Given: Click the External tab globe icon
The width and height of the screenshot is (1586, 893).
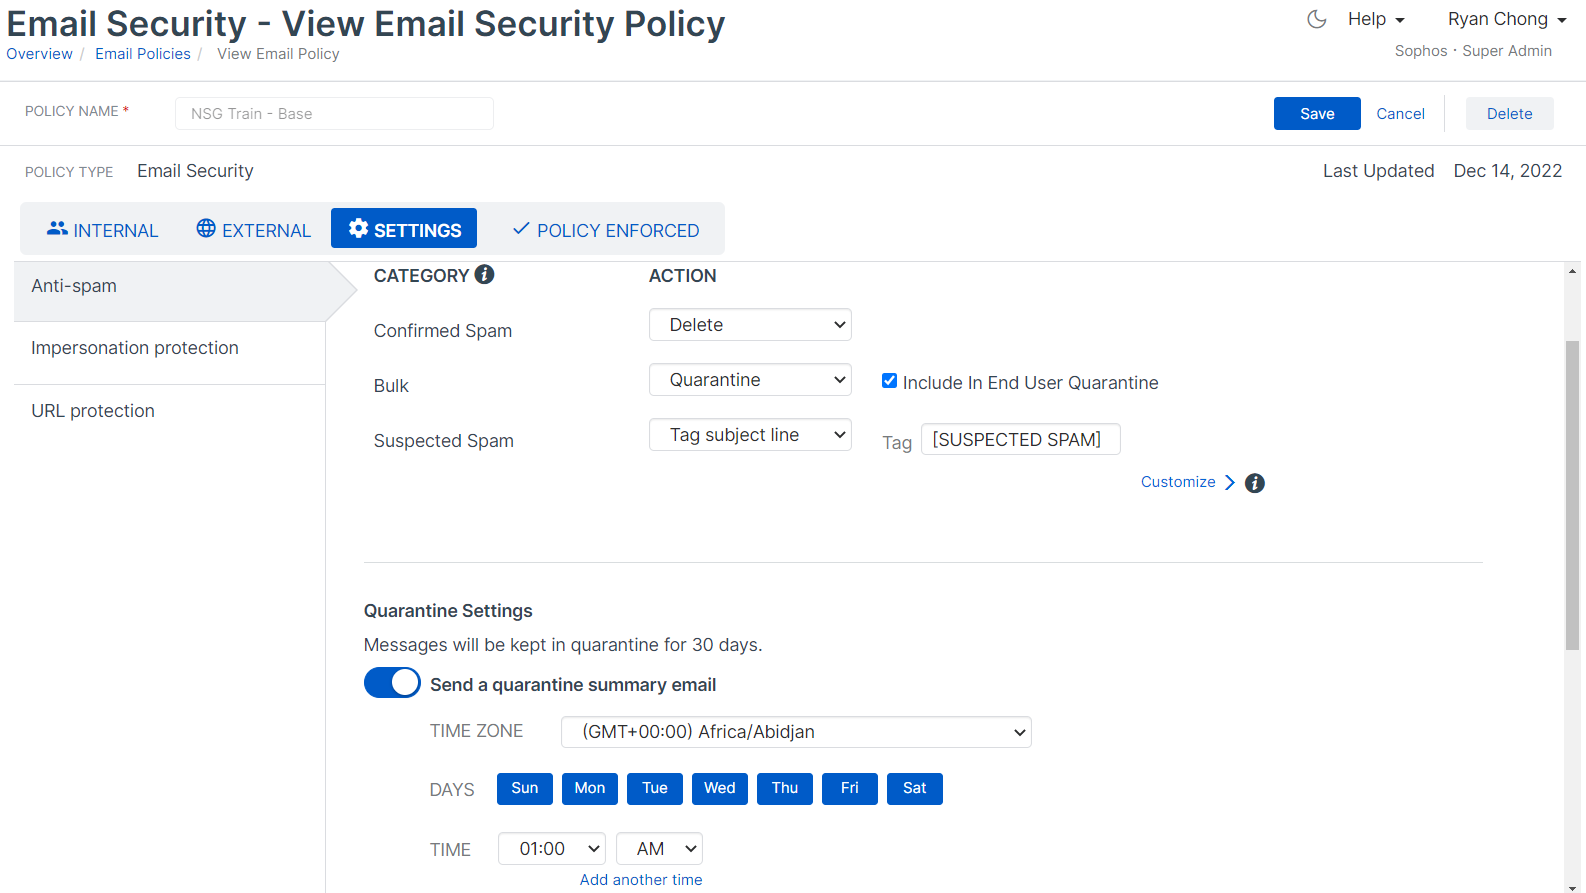Looking at the screenshot, I should [x=206, y=229].
